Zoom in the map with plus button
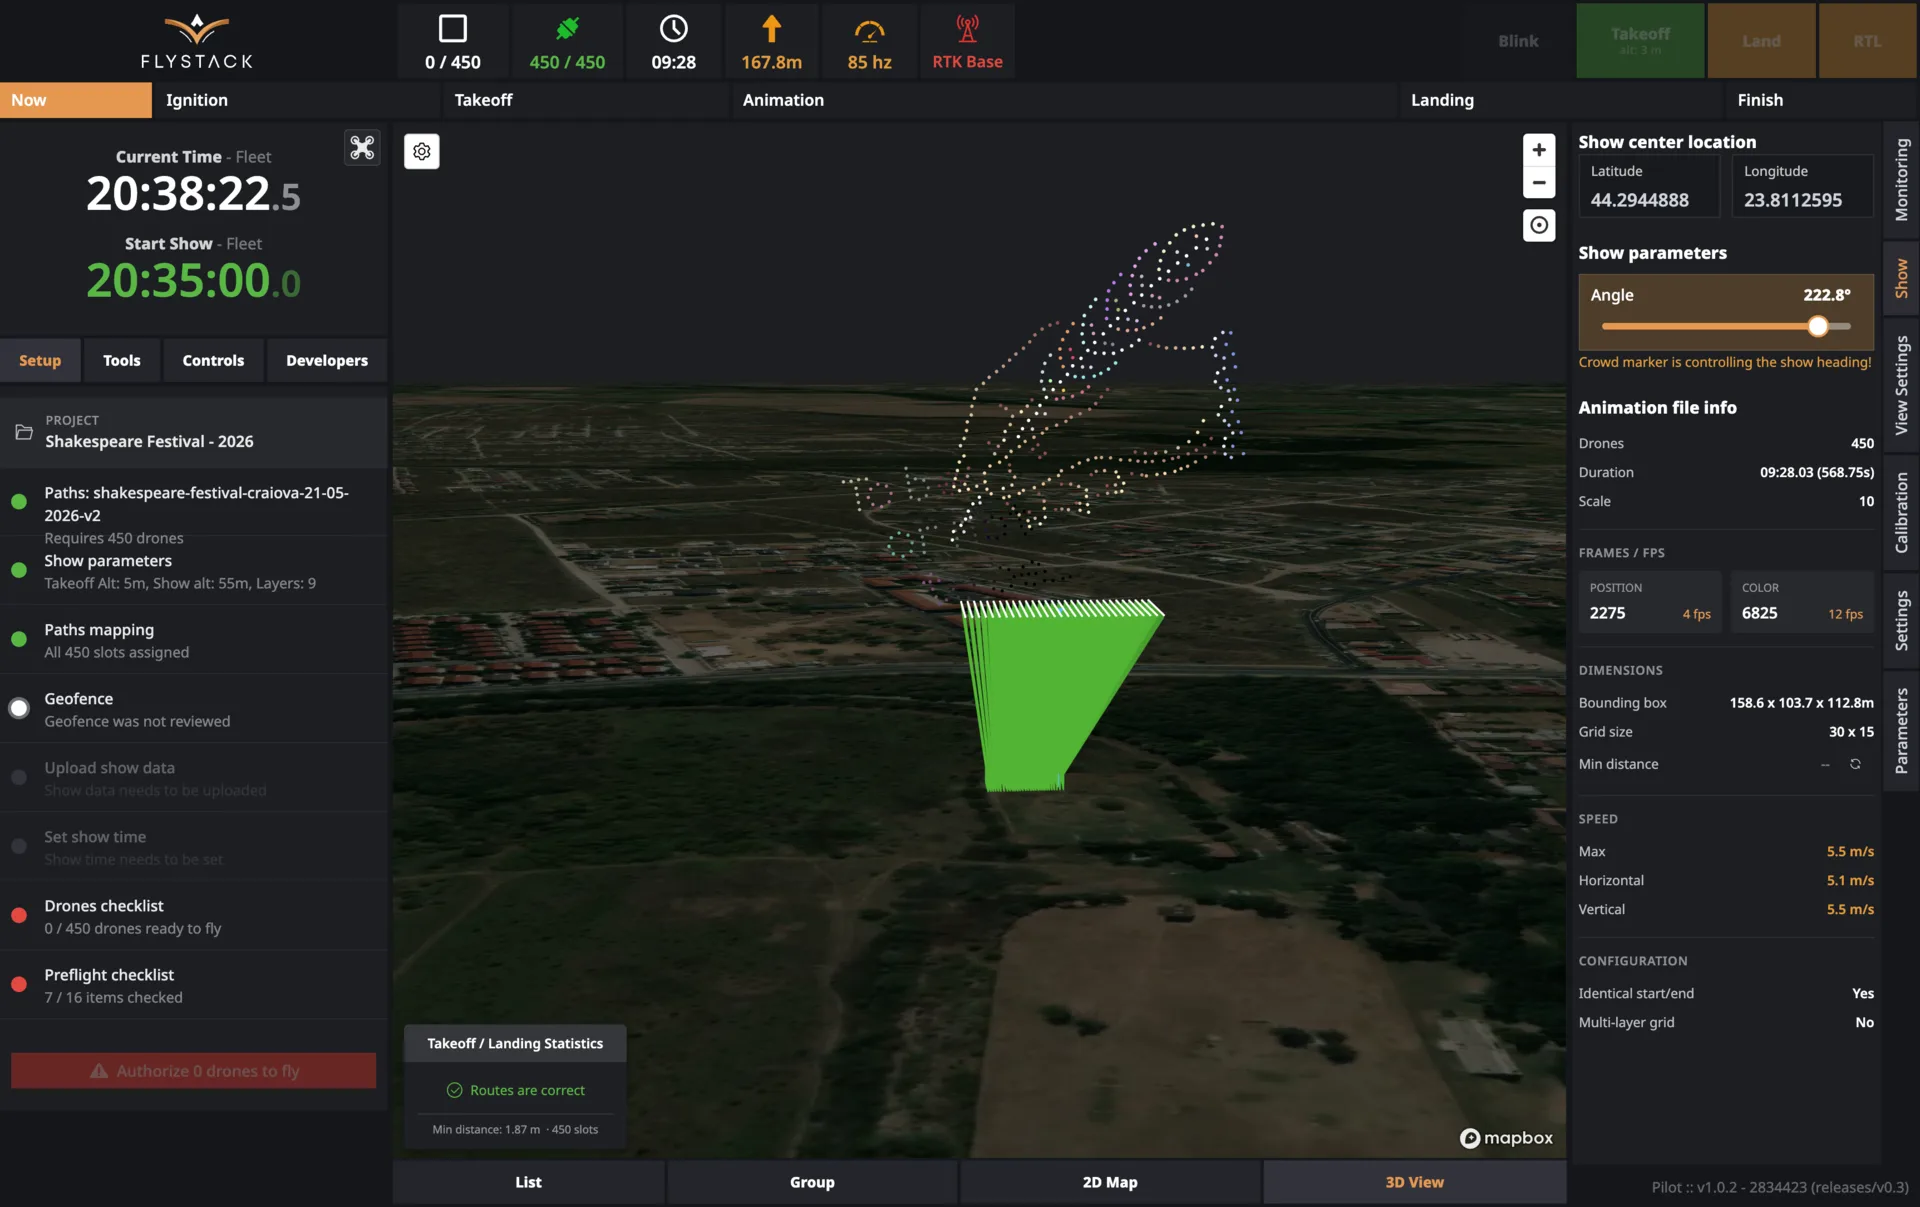The width and height of the screenshot is (1920, 1207). 1539,150
